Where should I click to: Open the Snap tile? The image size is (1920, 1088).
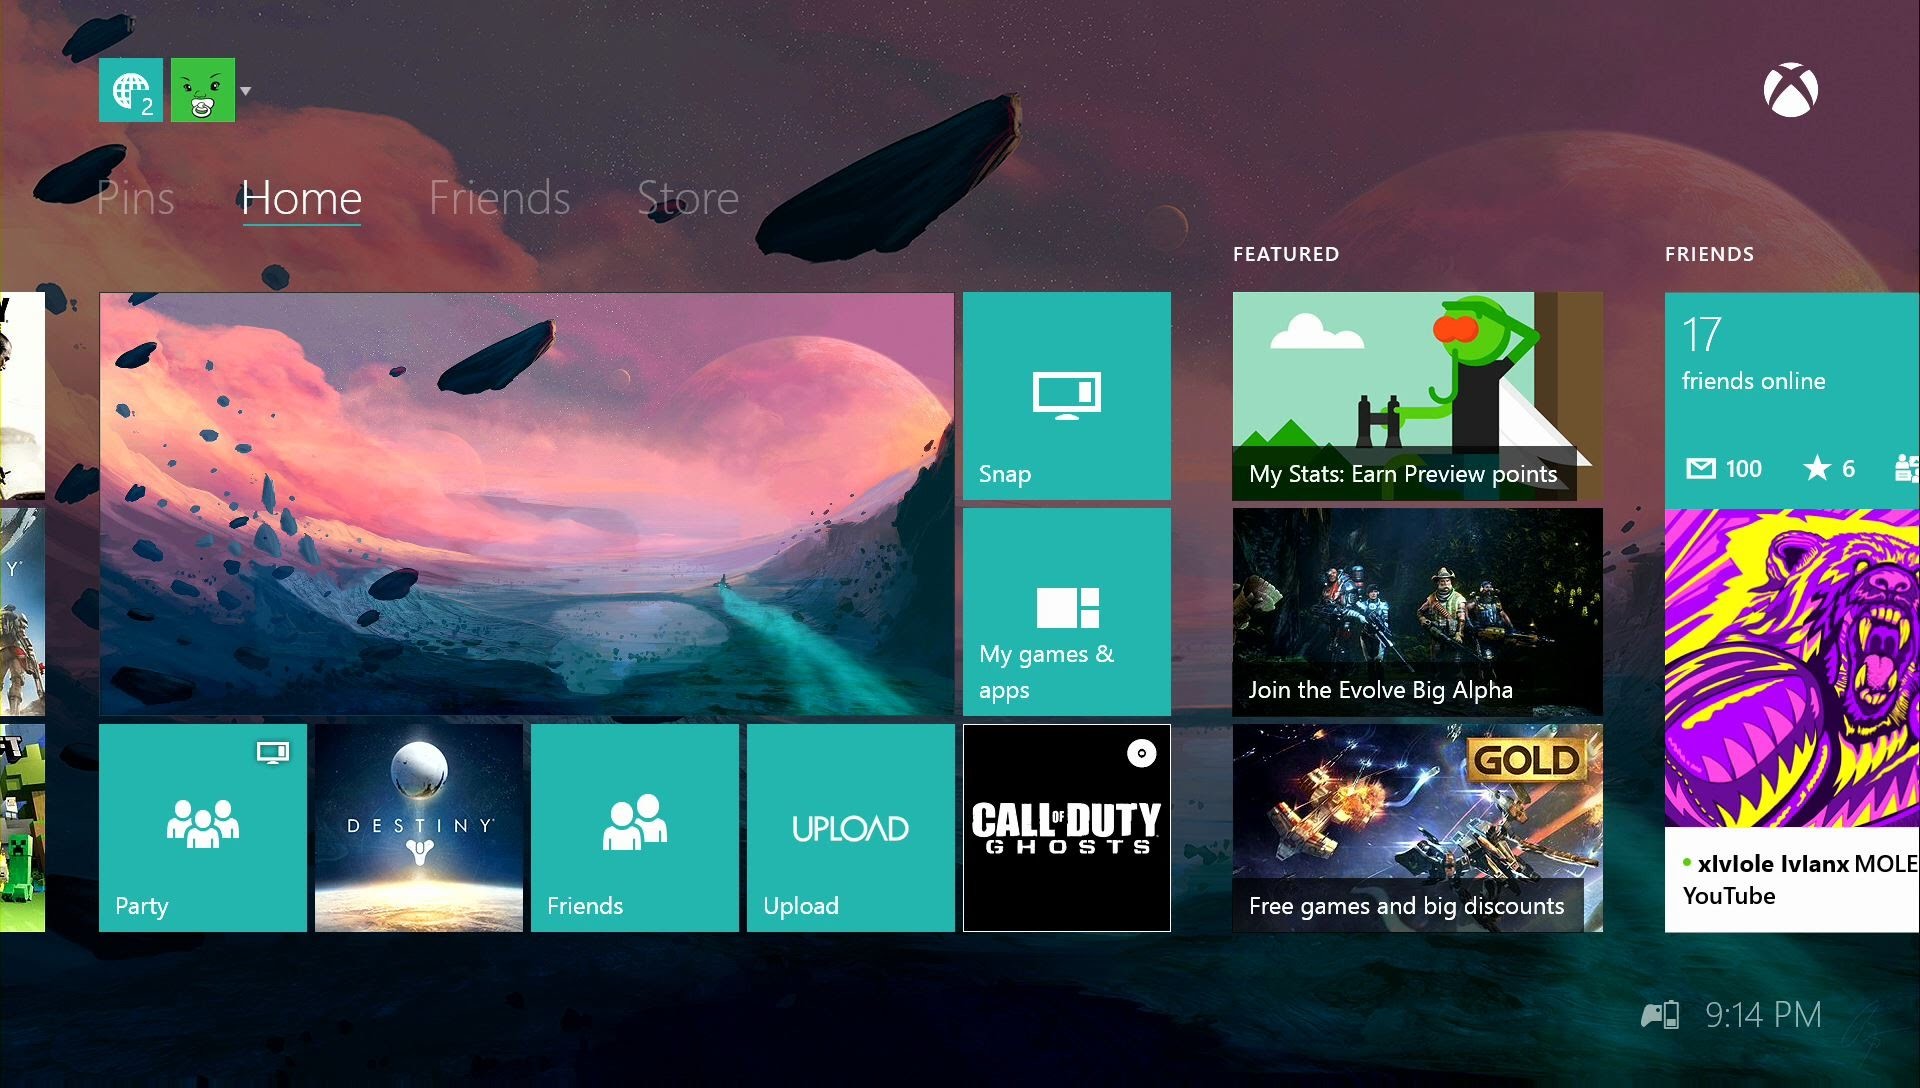tap(1066, 396)
